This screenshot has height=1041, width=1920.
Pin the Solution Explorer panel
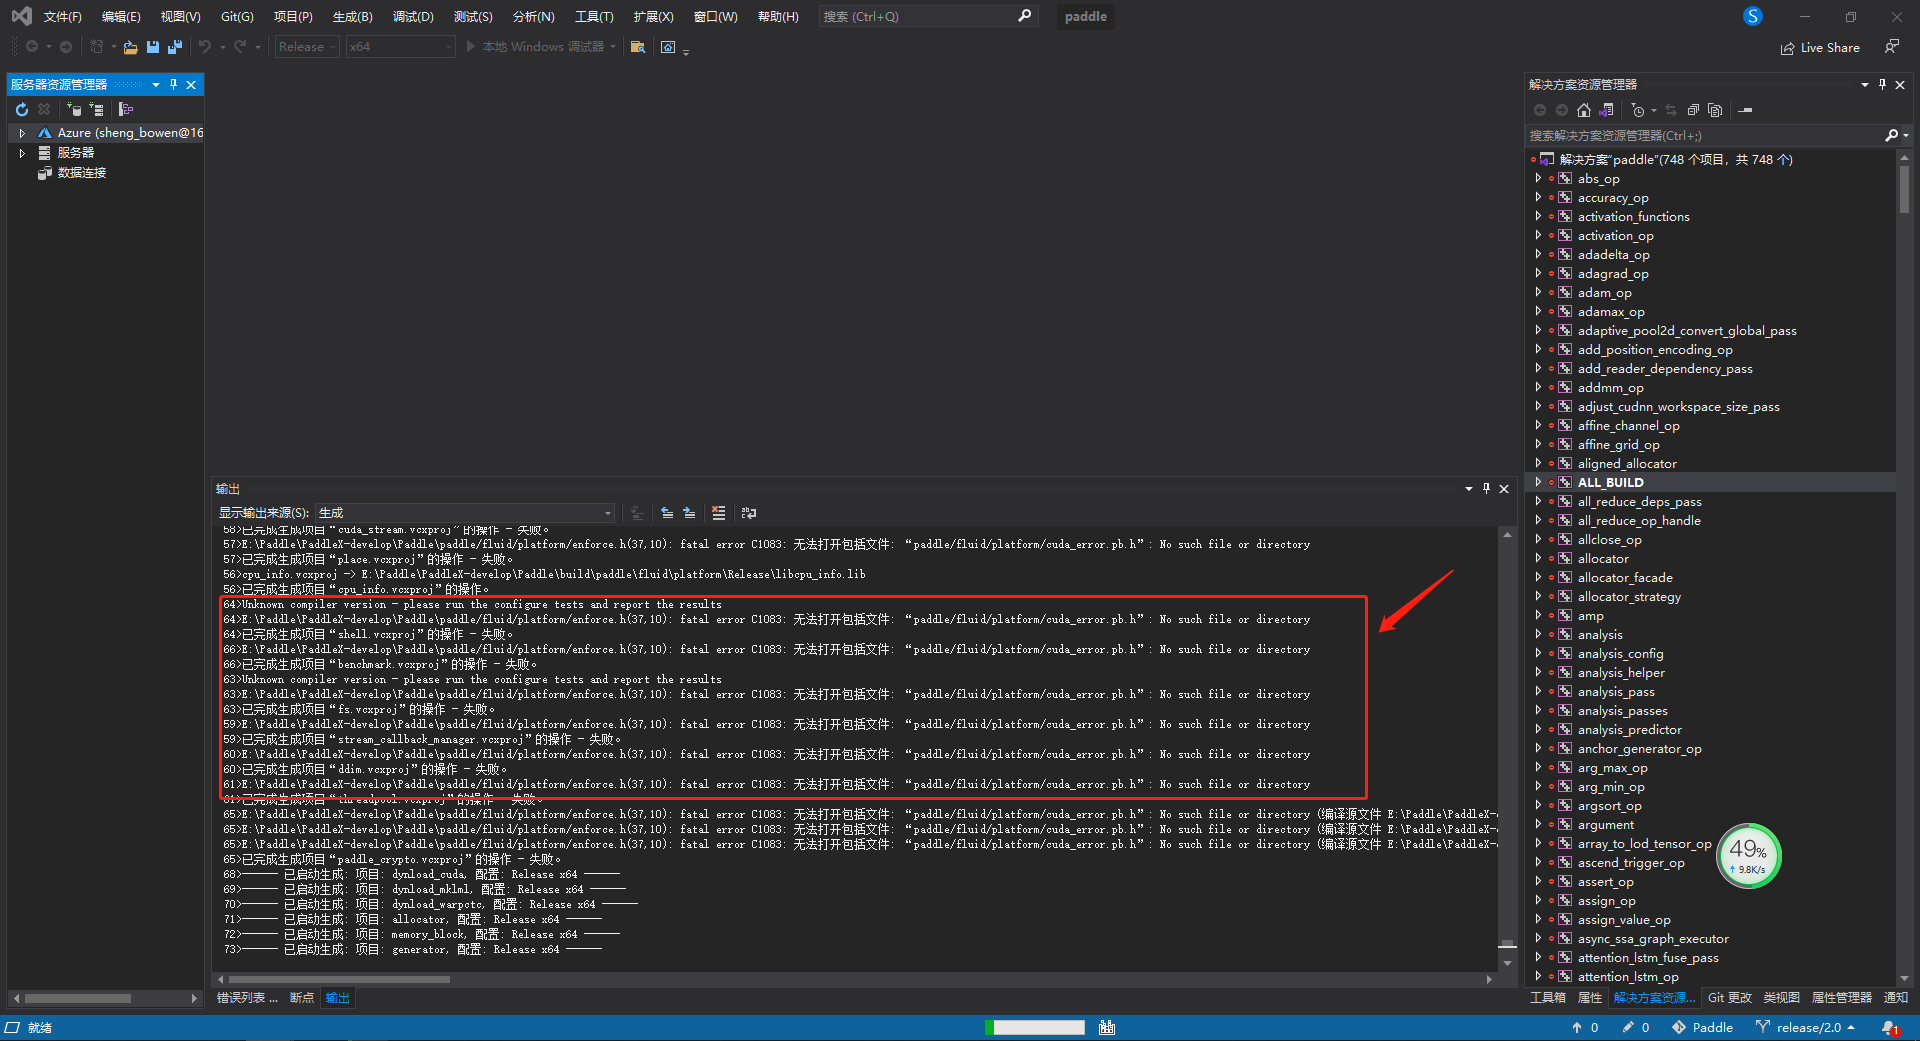pyautogui.click(x=1882, y=84)
